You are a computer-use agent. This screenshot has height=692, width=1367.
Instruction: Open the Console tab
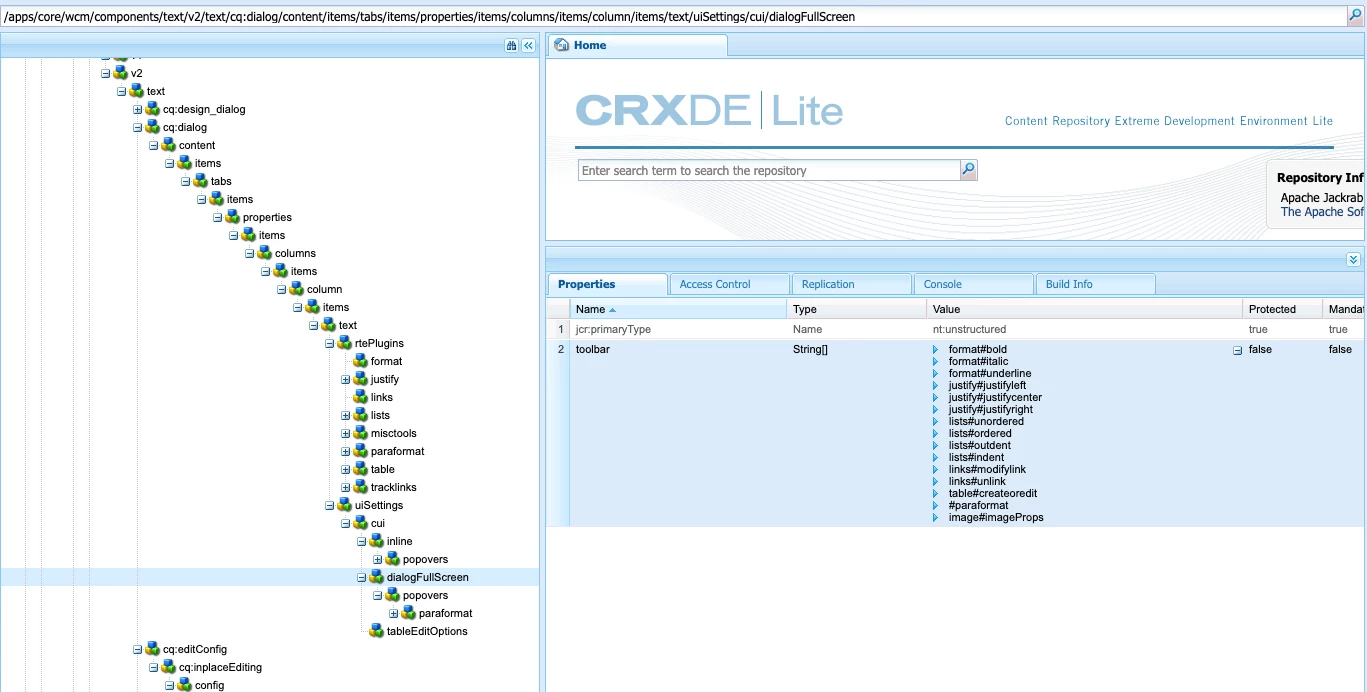[x=973, y=284]
